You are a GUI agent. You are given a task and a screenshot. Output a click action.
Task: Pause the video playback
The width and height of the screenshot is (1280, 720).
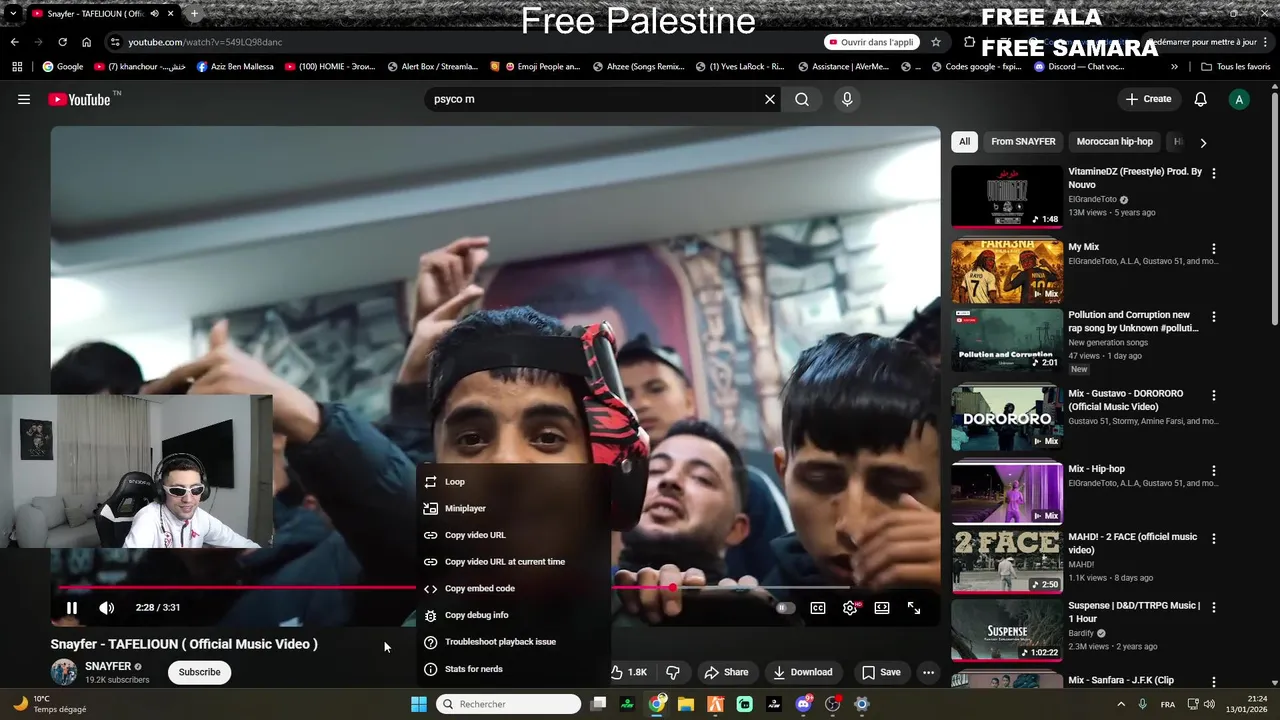tap(72, 607)
